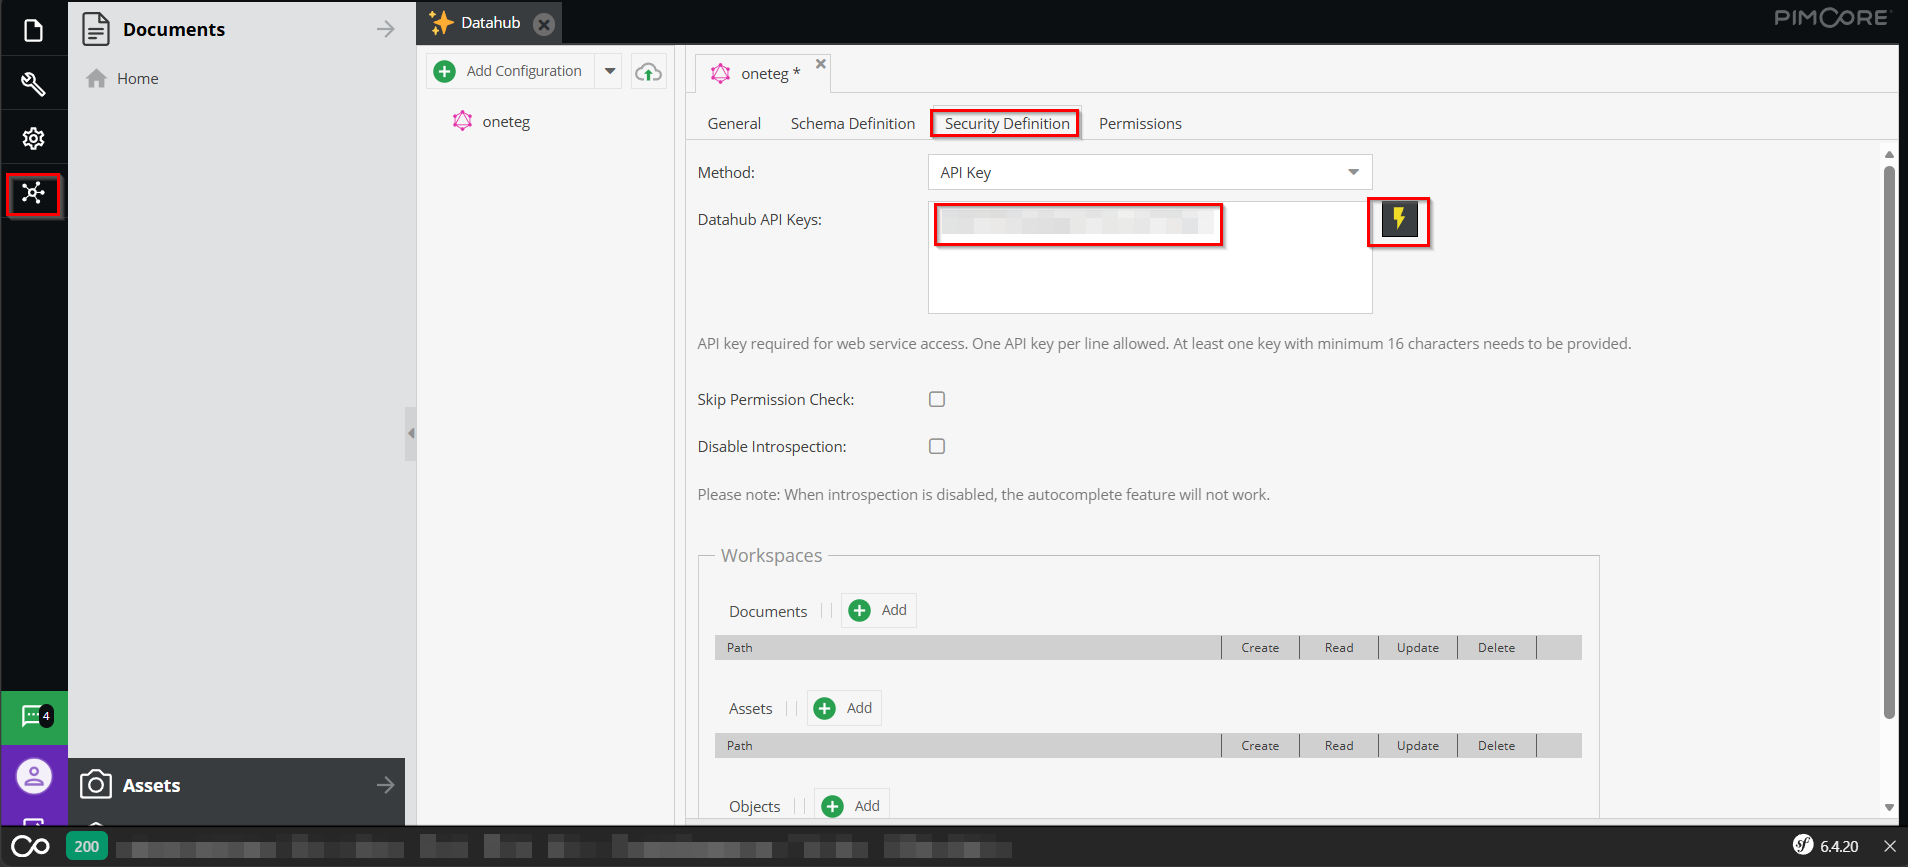Expand Assets panel with its arrow

386,785
